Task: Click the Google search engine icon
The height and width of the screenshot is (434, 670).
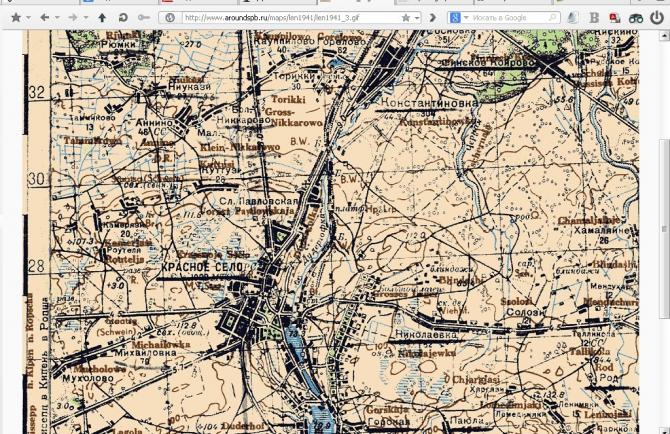Action: point(455,18)
